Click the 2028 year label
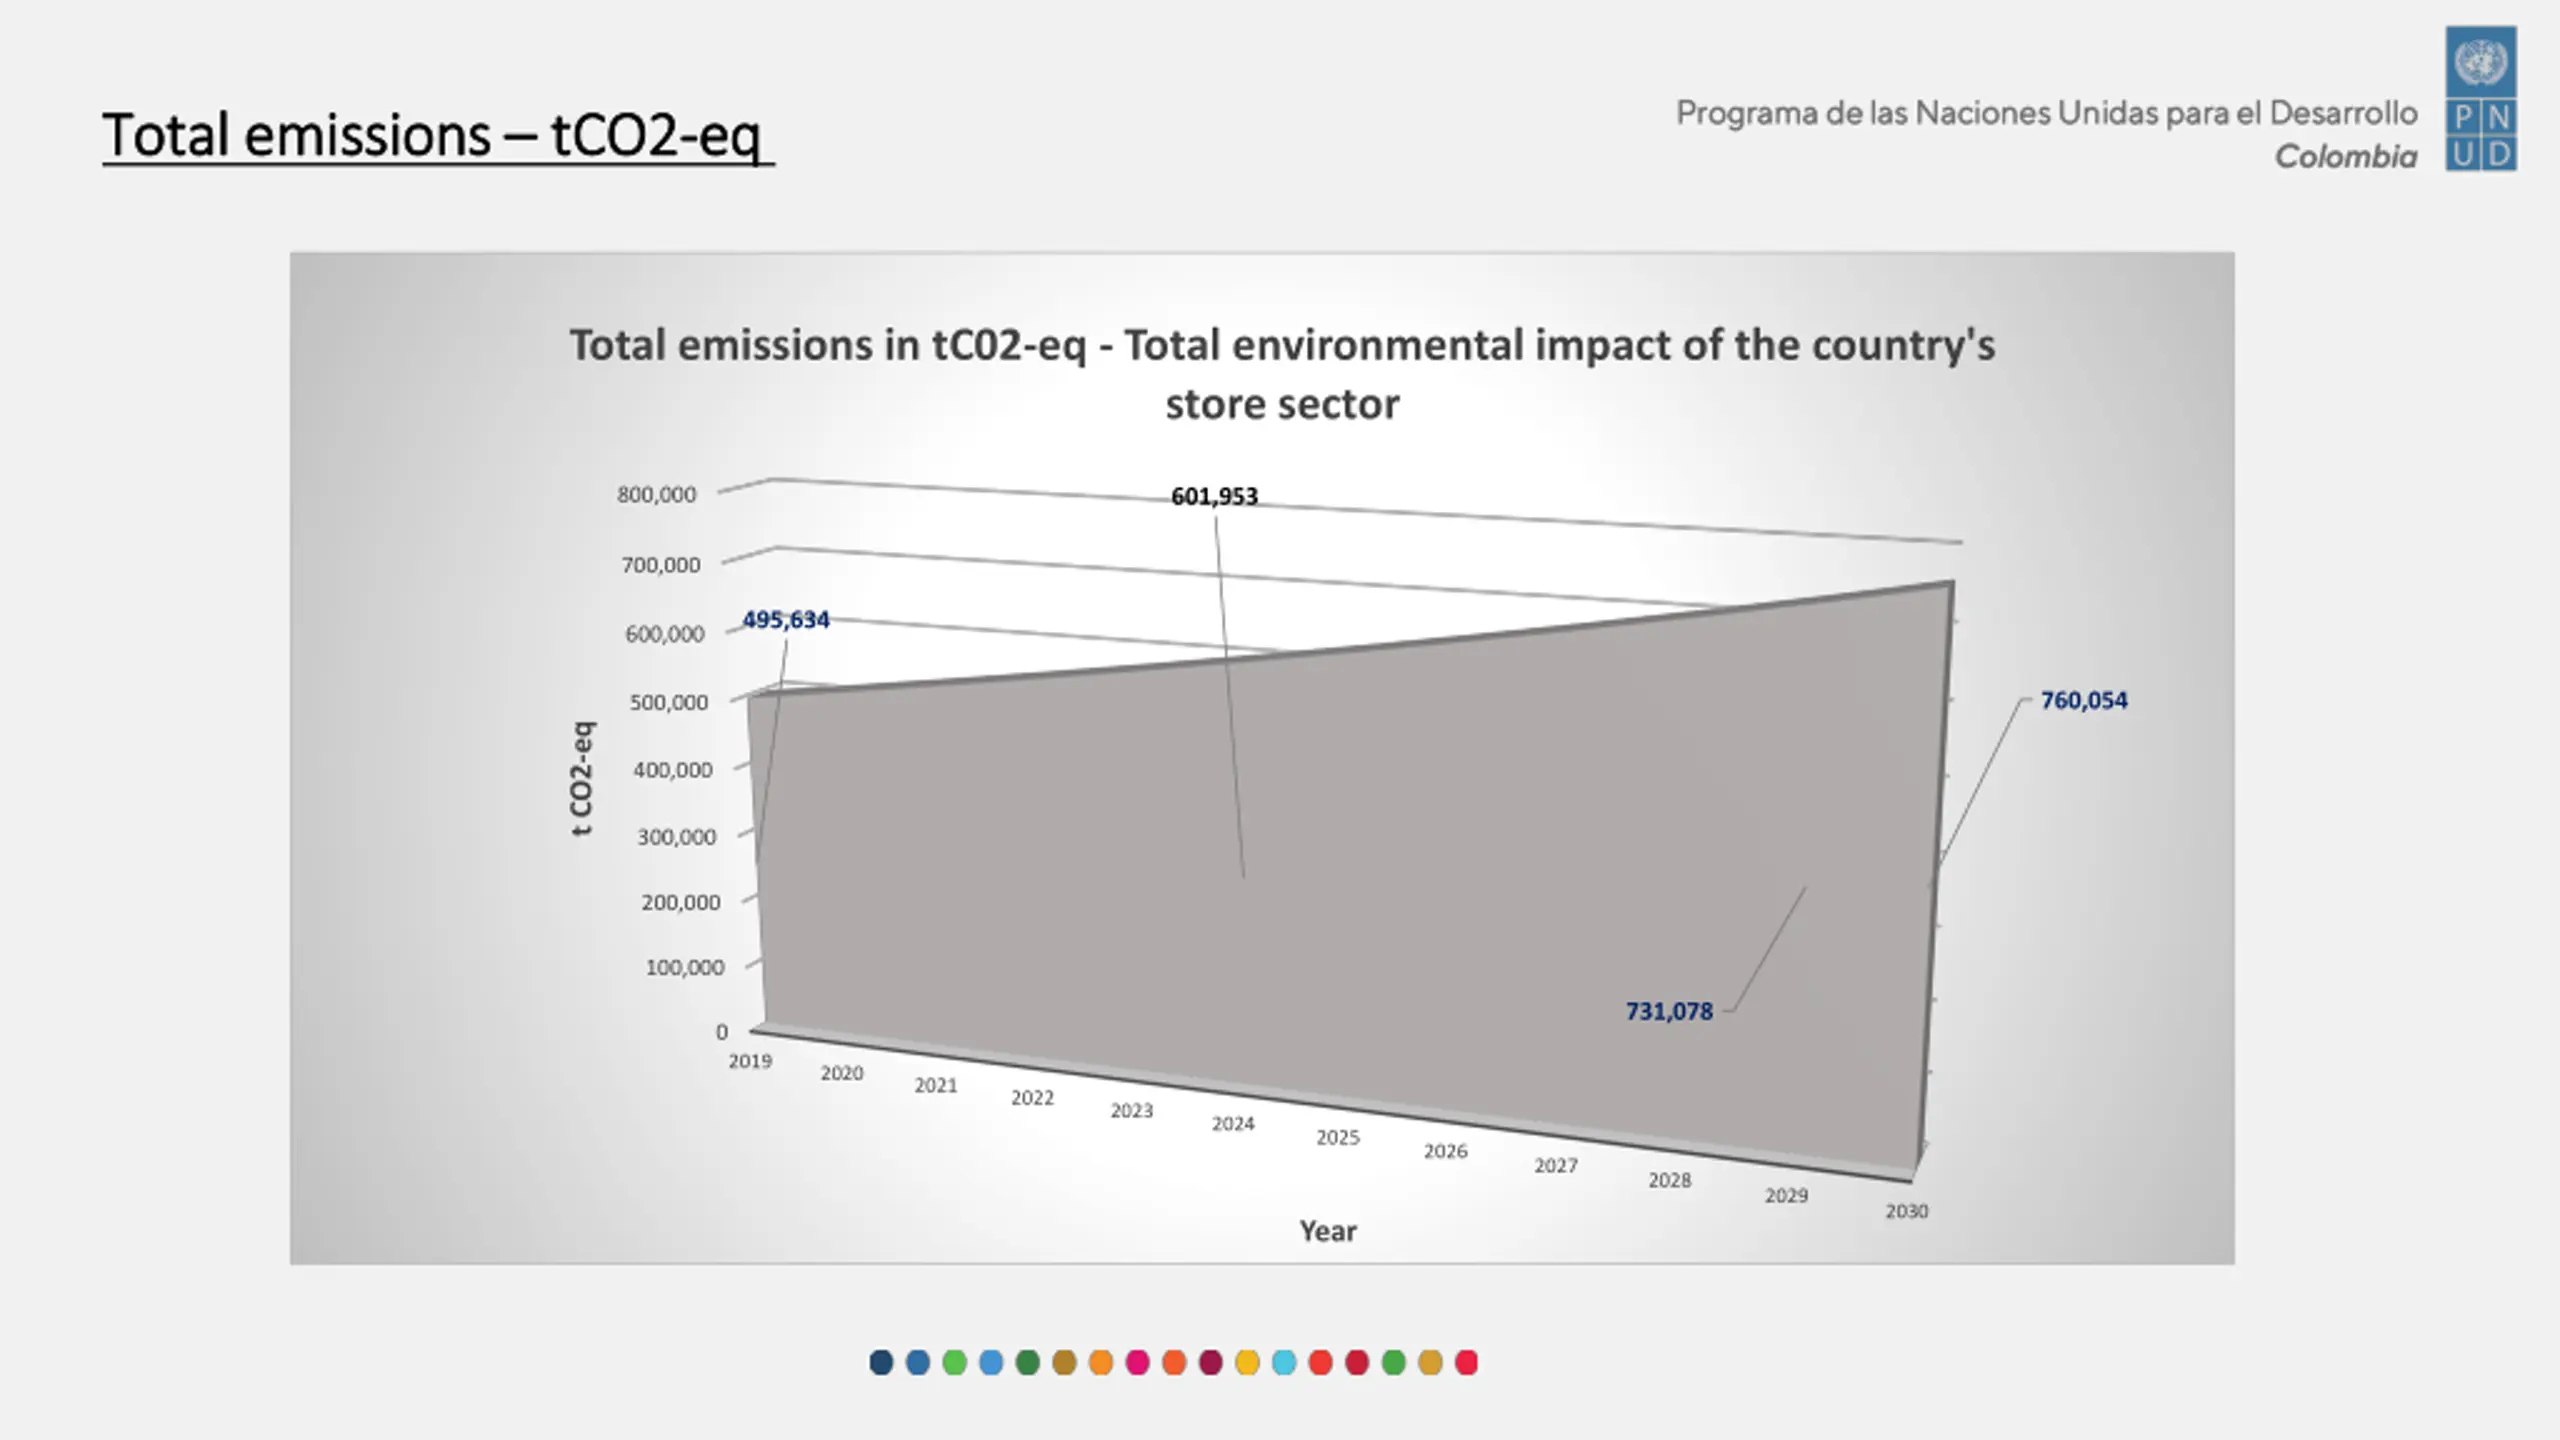 click(x=1670, y=1181)
